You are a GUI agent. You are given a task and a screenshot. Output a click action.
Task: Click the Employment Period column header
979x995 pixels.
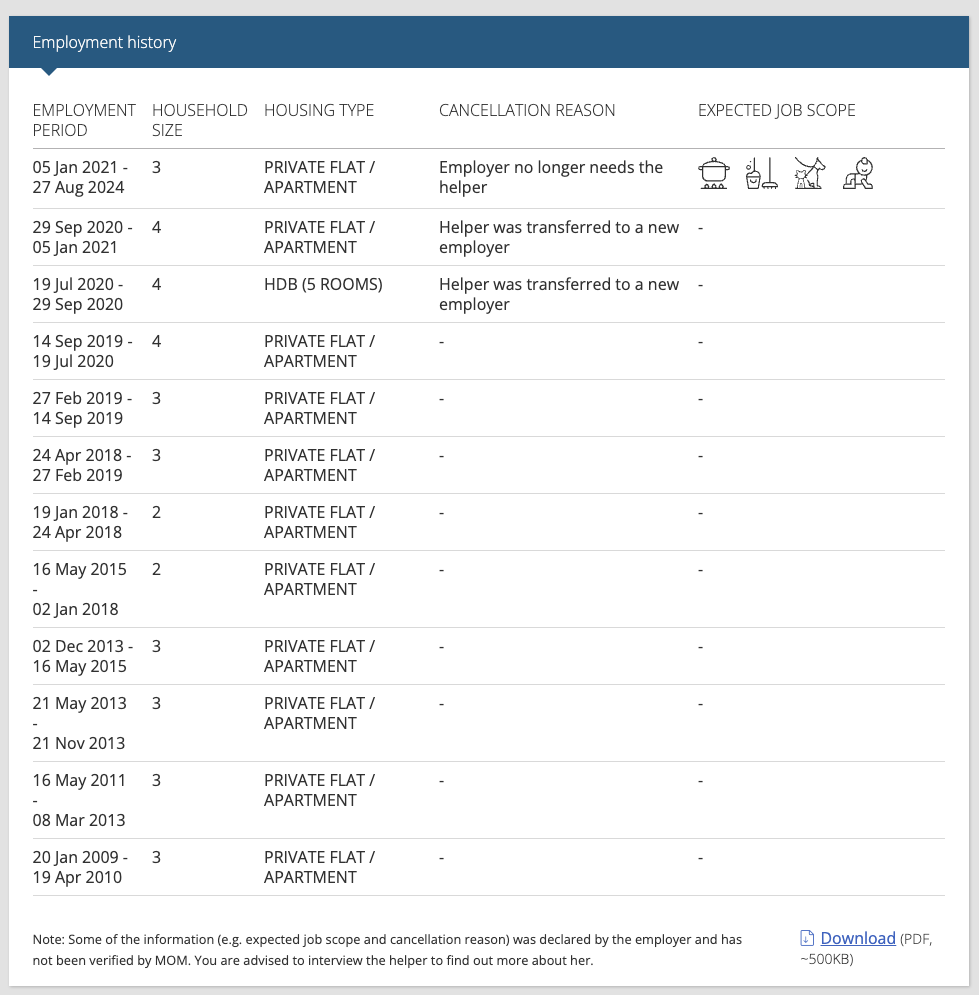click(84, 120)
